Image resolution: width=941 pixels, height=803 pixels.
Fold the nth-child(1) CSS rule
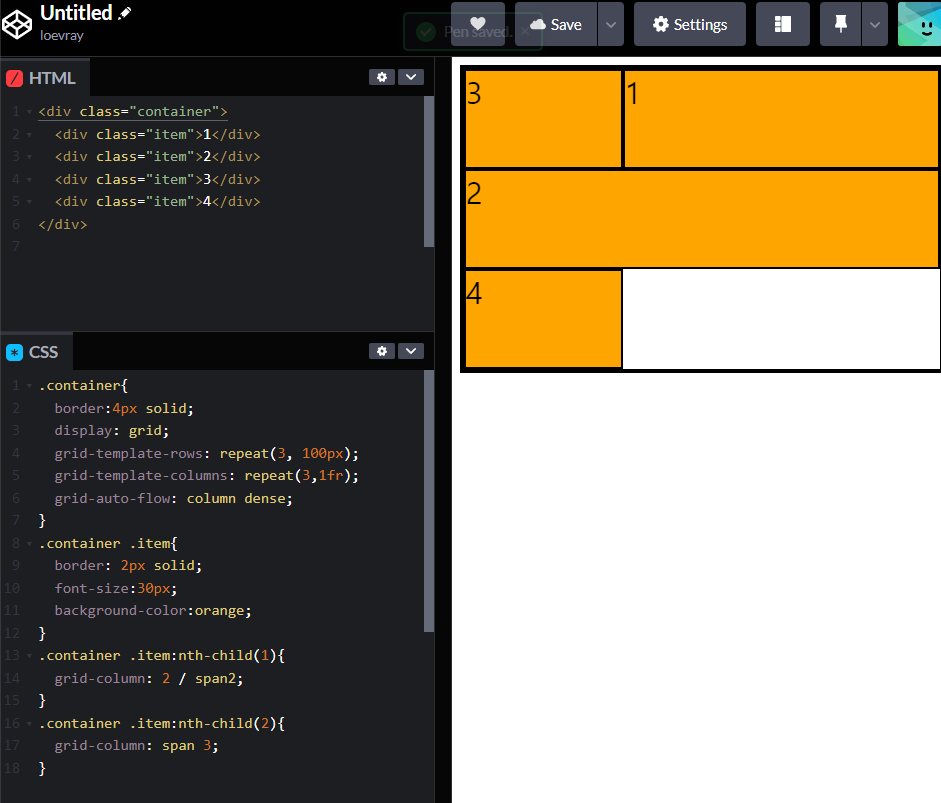(29, 655)
